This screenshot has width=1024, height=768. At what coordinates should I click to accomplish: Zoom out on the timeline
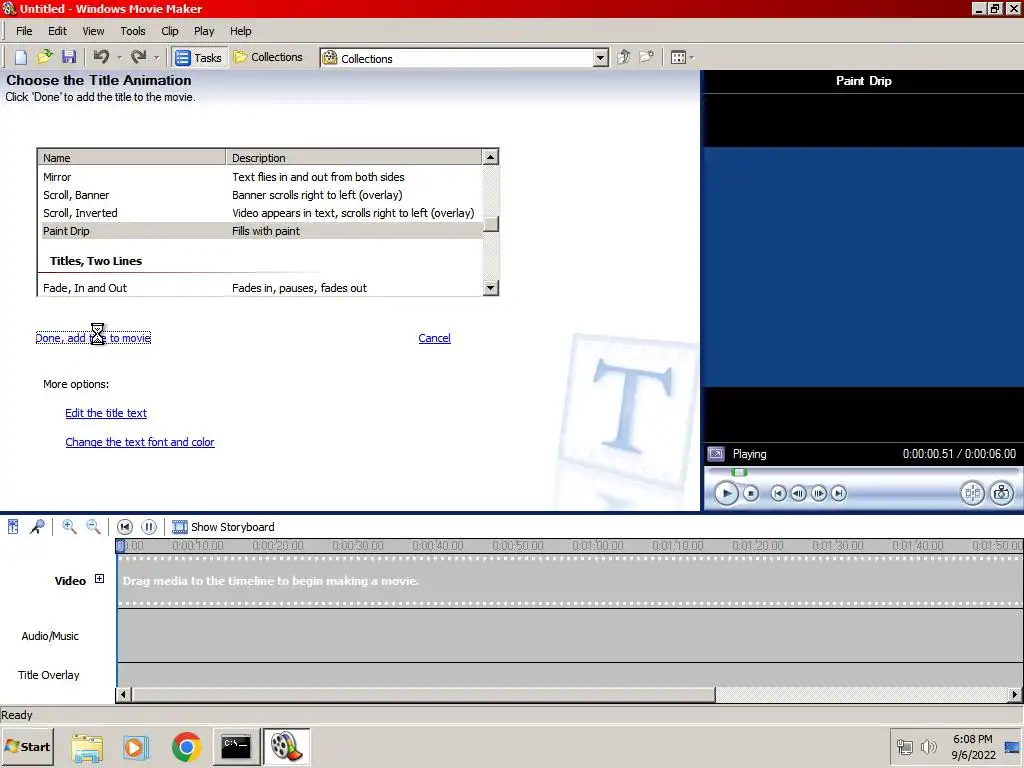(x=93, y=527)
